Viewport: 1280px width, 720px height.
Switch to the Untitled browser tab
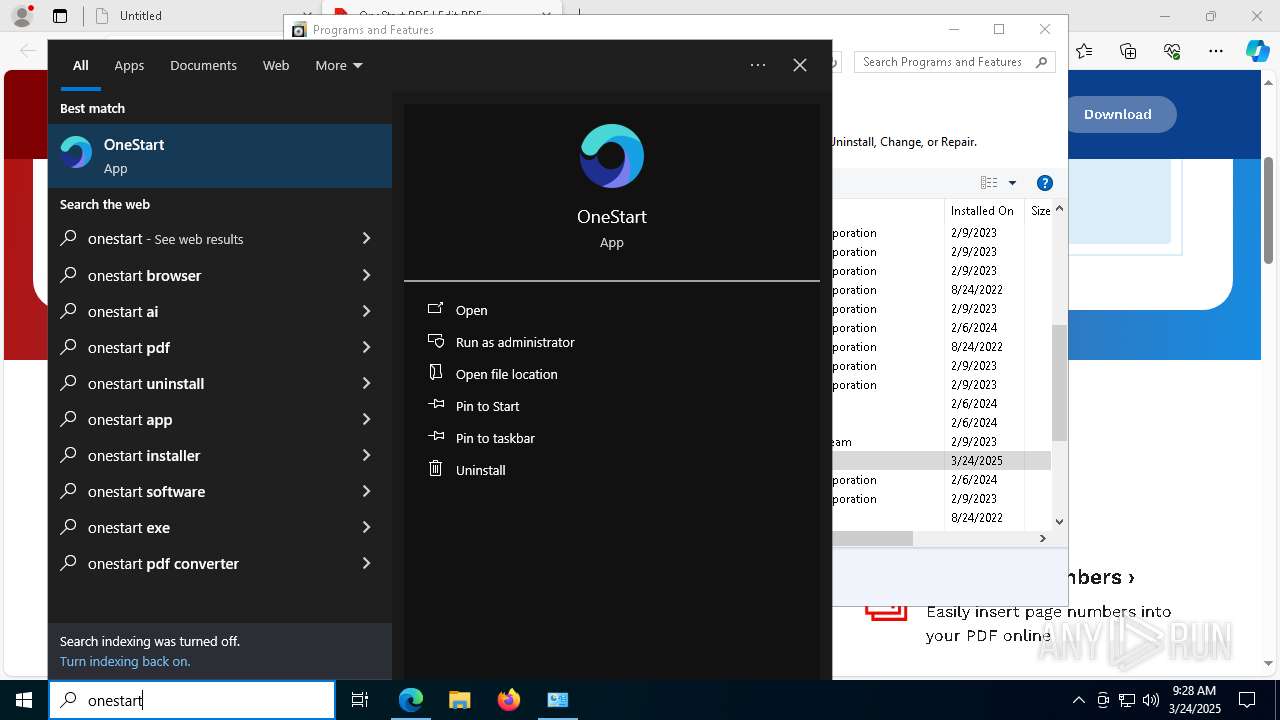(200, 16)
